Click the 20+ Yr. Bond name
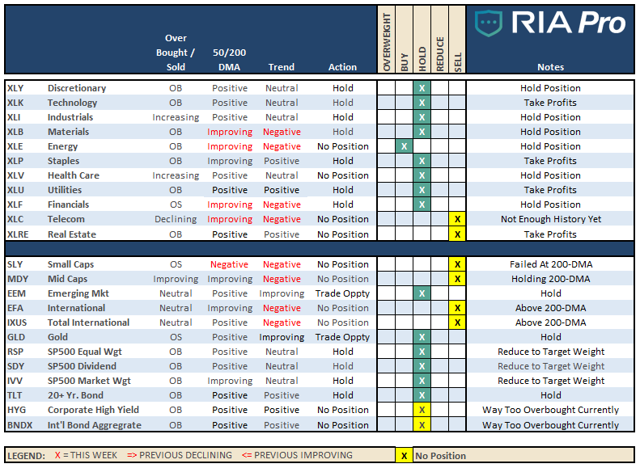The image size is (640, 468). click(75, 395)
